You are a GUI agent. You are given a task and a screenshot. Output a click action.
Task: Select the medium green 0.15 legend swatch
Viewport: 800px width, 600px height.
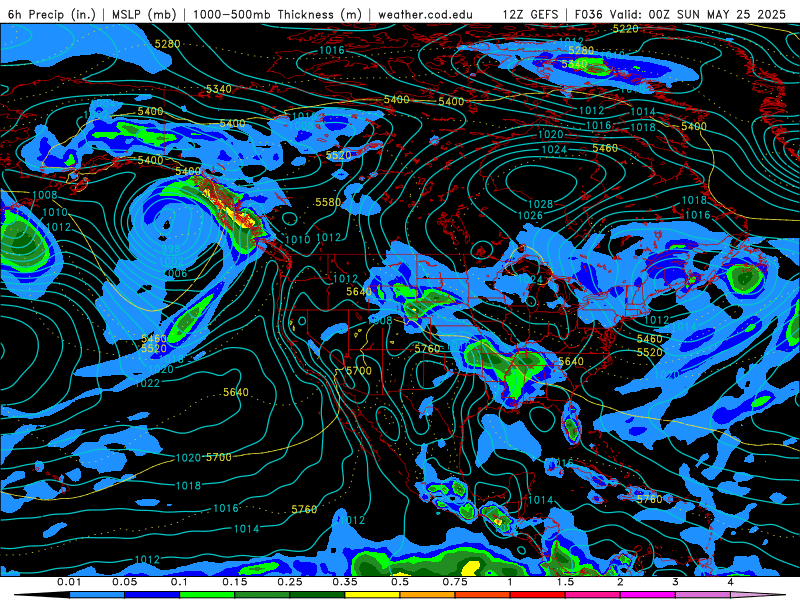click(x=262, y=595)
